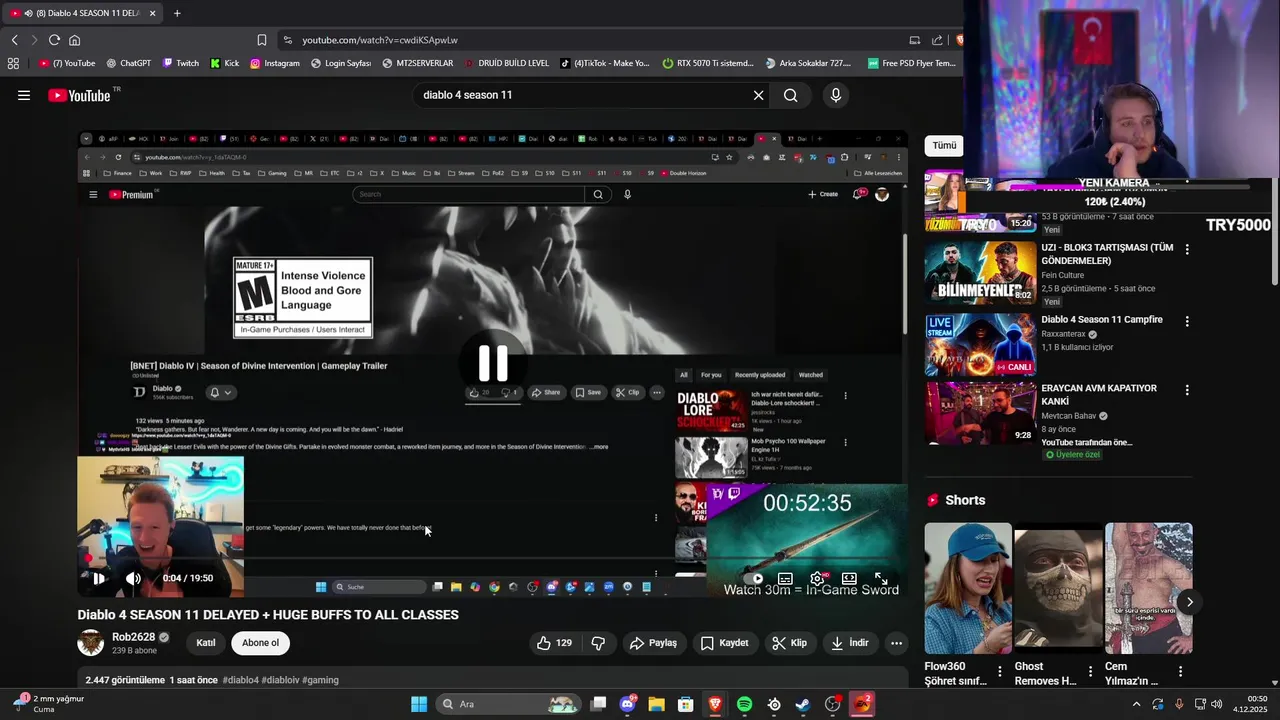1280x720 pixels.
Task: Create a clip with Klip button
Action: click(x=789, y=643)
